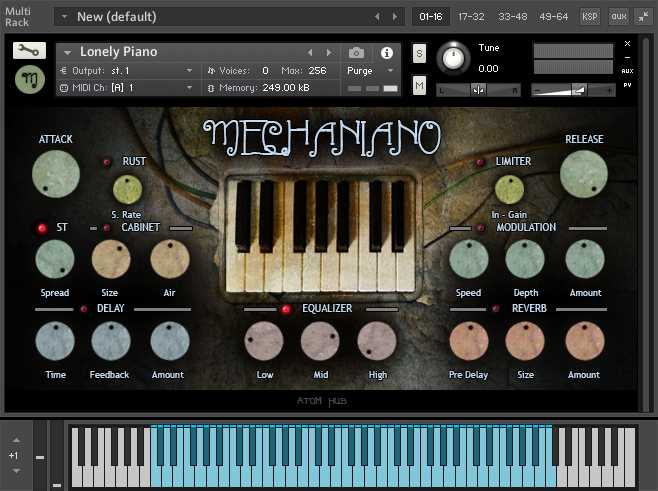Click the Modulation Amount knob
Image resolution: width=658 pixels, height=491 pixels.
point(585,259)
